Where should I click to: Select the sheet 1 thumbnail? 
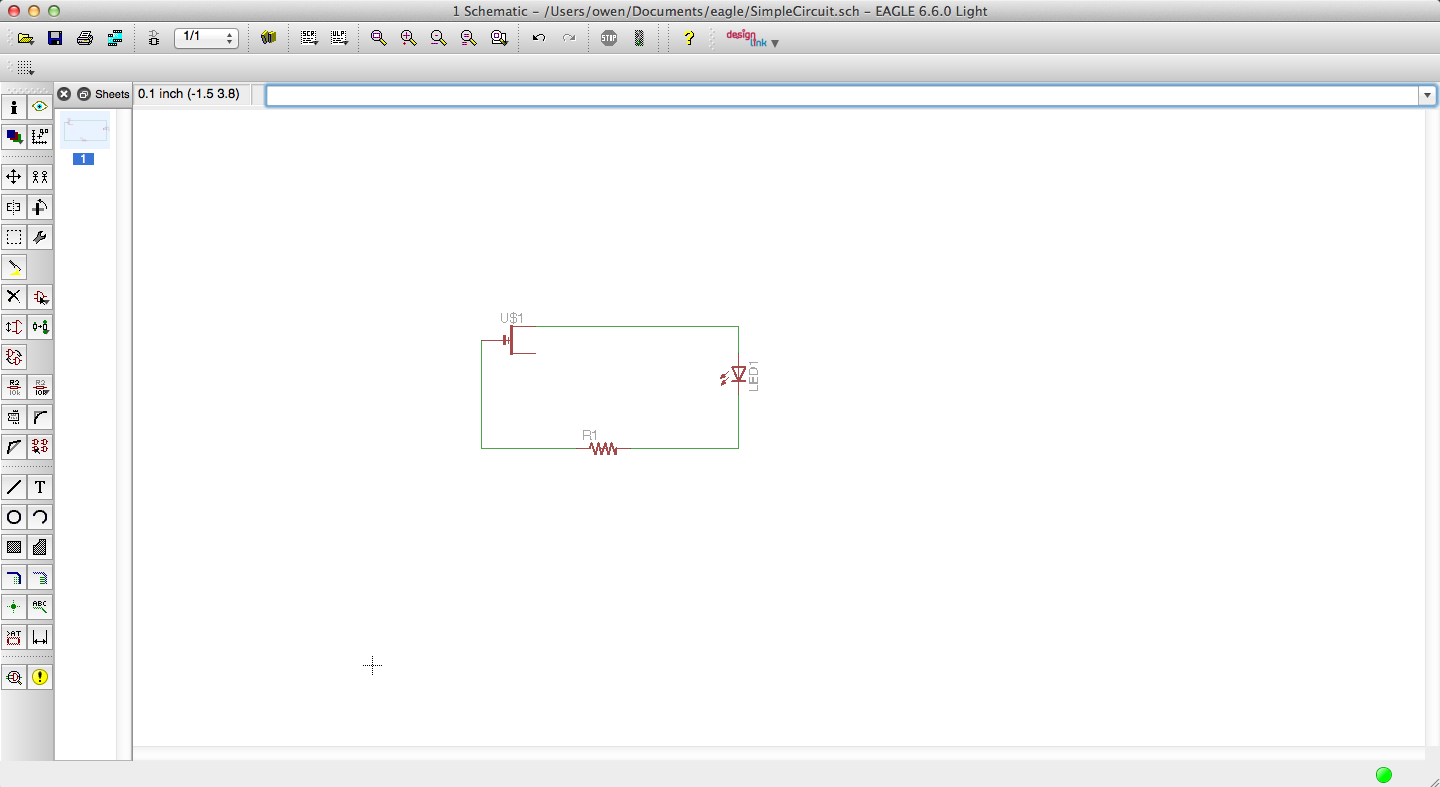(84, 132)
